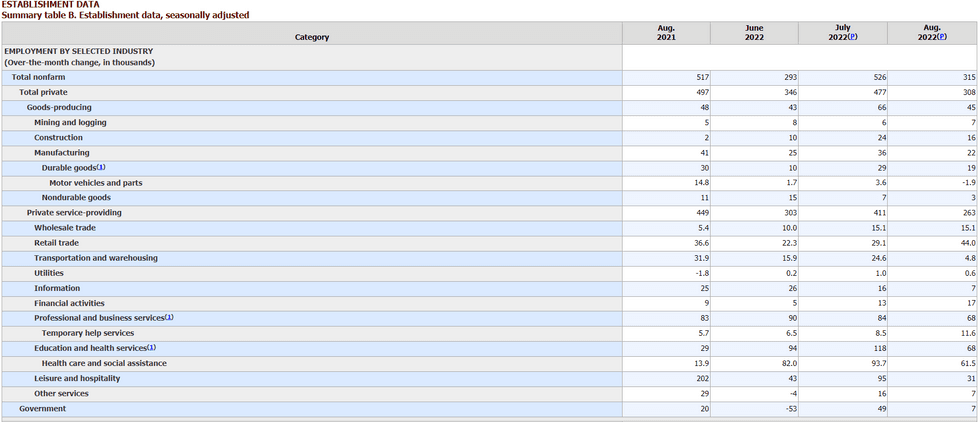Click the Mining and logging row label
Viewport: 980px width, 422px height.
pos(70,122)
